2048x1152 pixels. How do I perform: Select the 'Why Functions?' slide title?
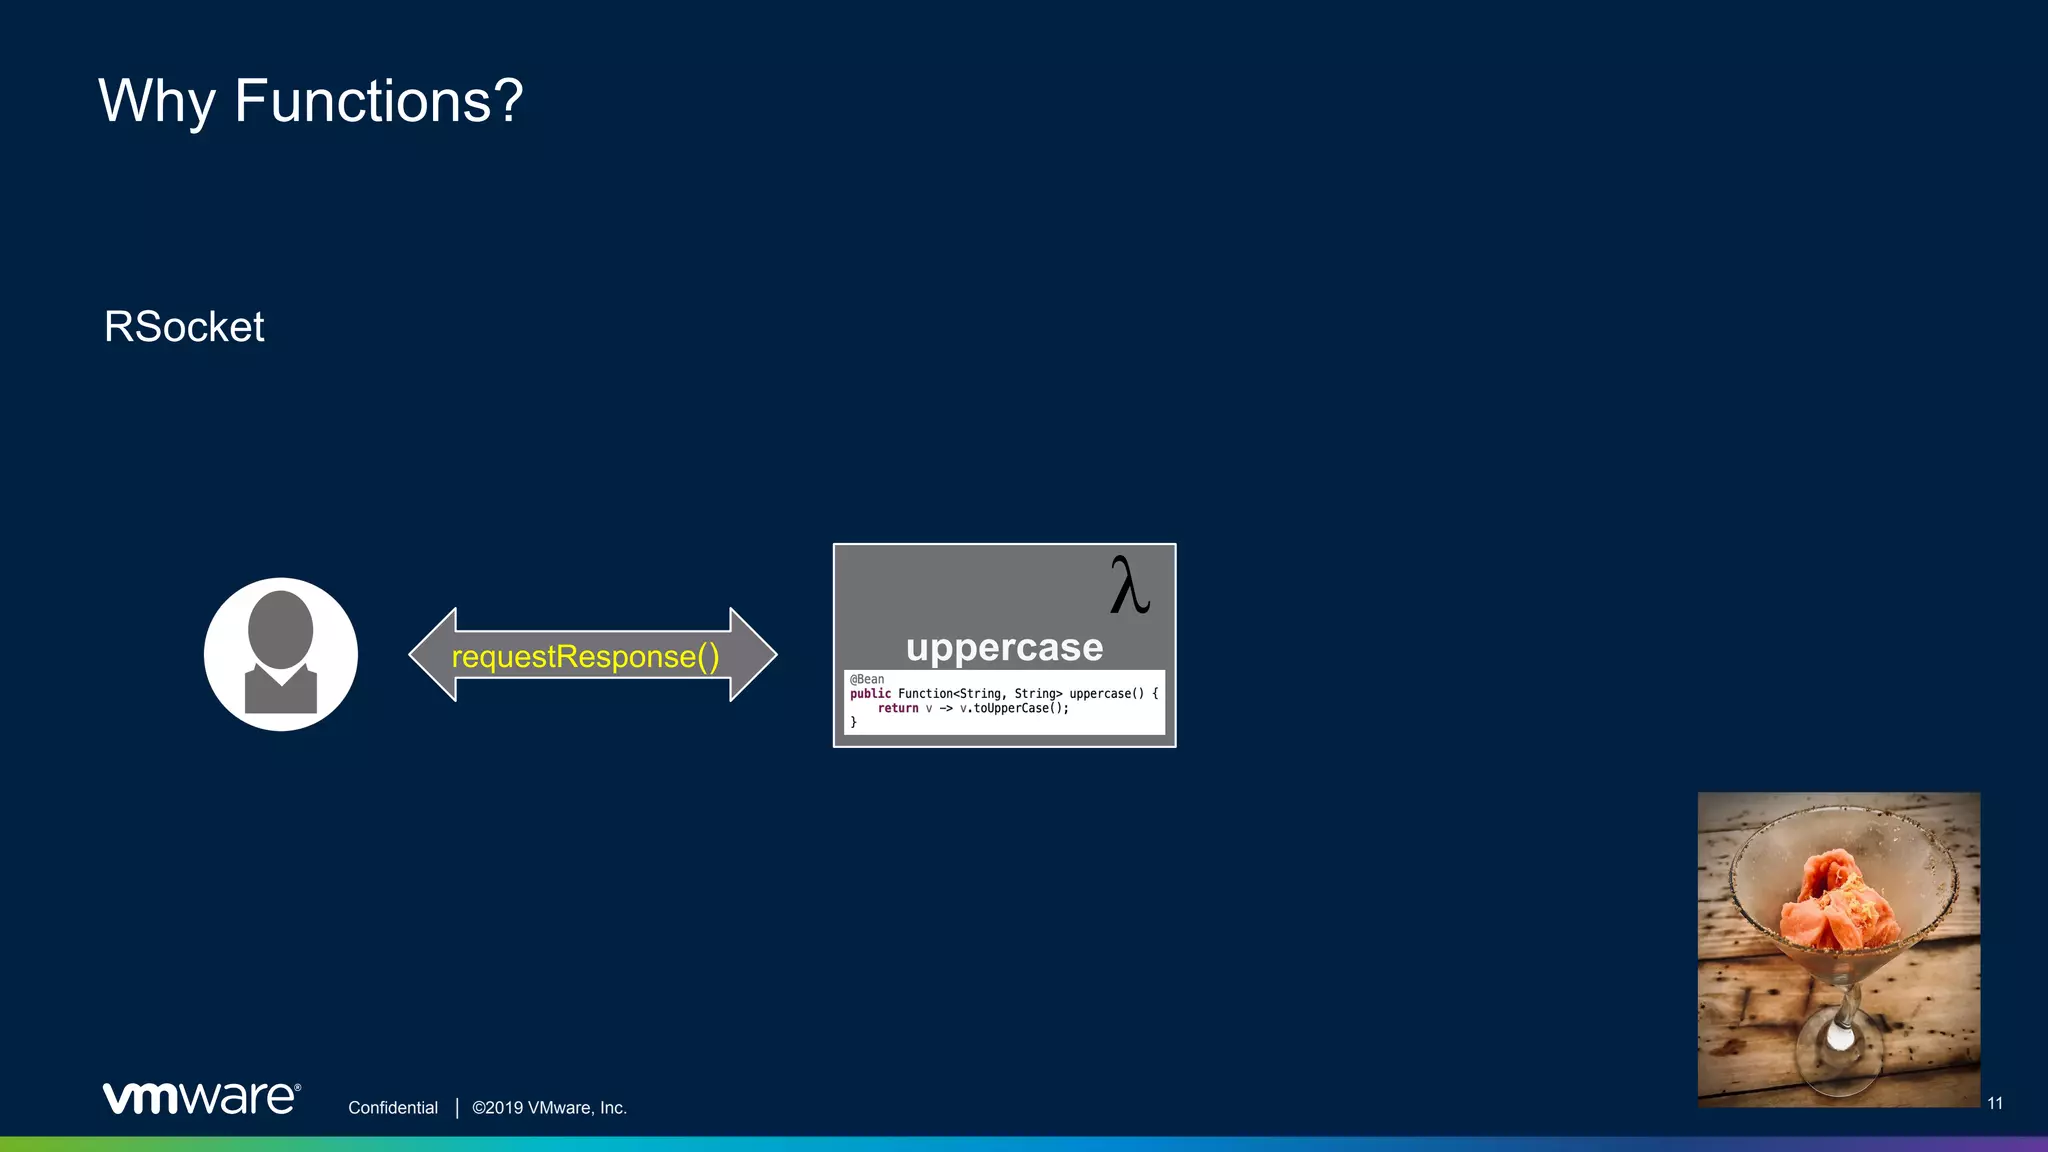(311, 101)
